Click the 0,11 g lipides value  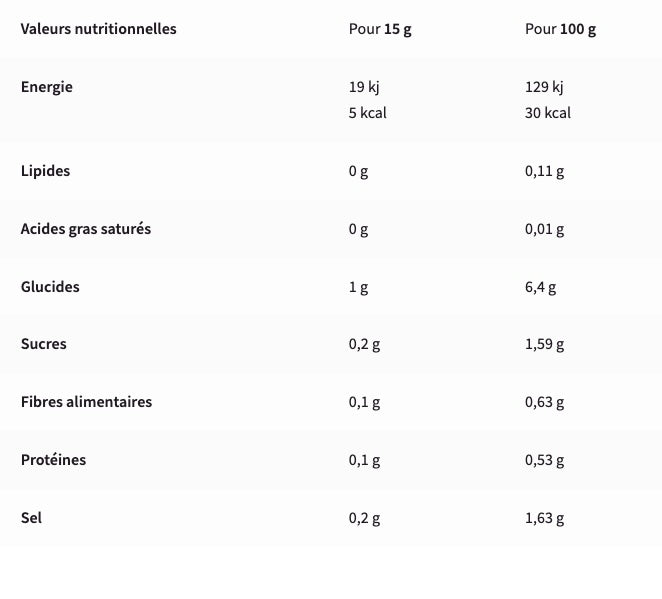544,171
